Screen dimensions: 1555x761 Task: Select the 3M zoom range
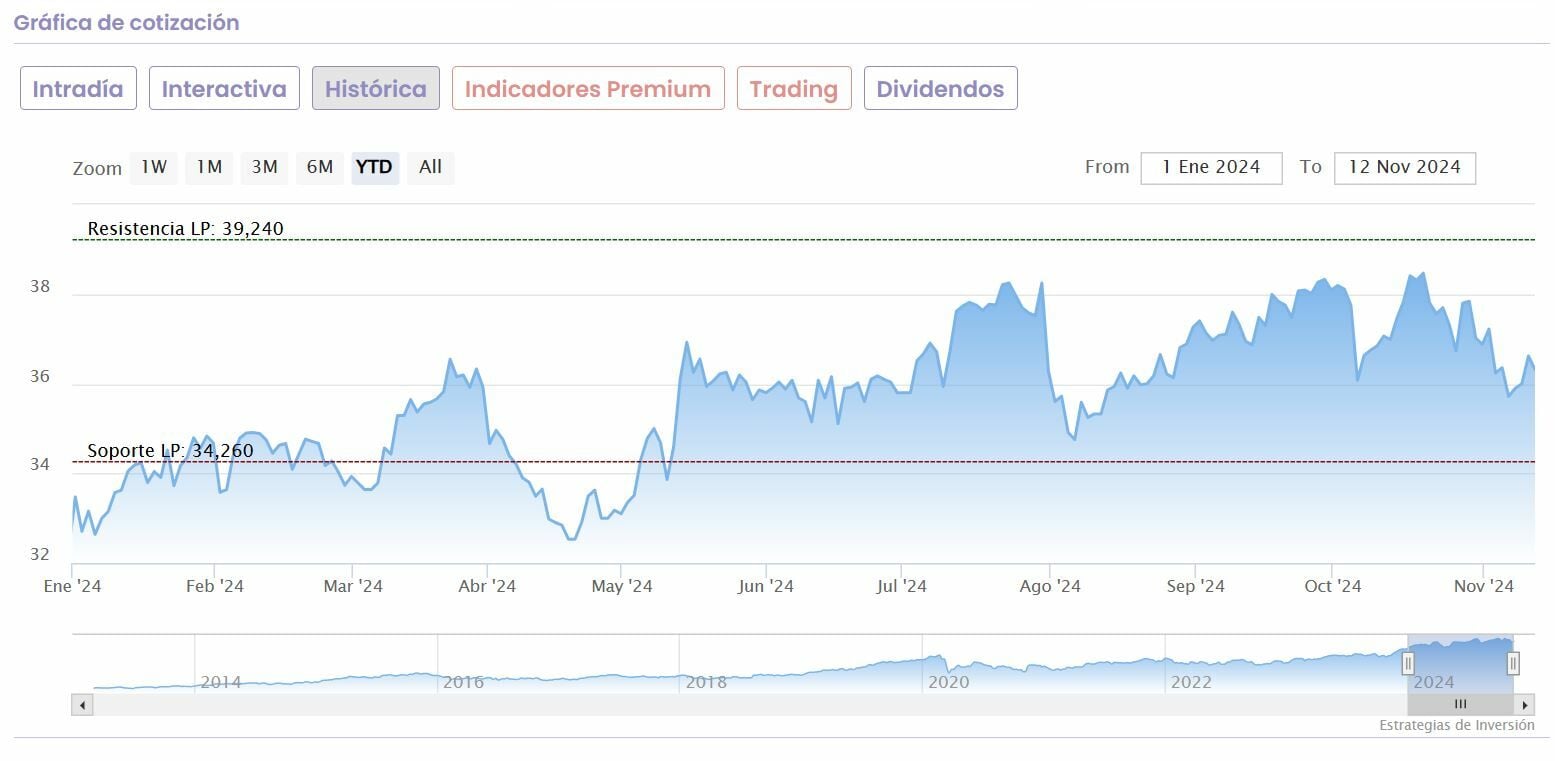tap(264, 168)
